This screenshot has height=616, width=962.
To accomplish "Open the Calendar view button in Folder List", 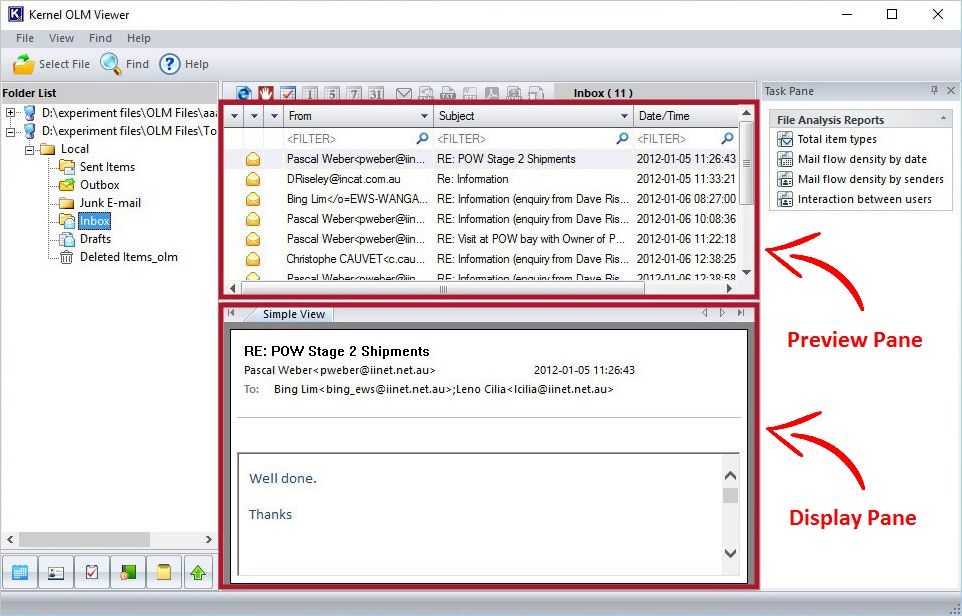I will [20, 572].
